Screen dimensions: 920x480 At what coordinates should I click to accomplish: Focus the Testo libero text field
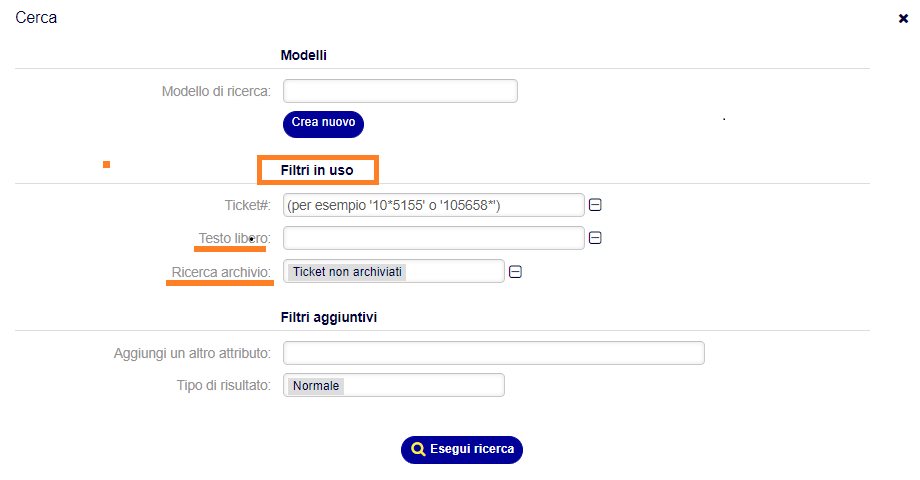coord(434,238)
